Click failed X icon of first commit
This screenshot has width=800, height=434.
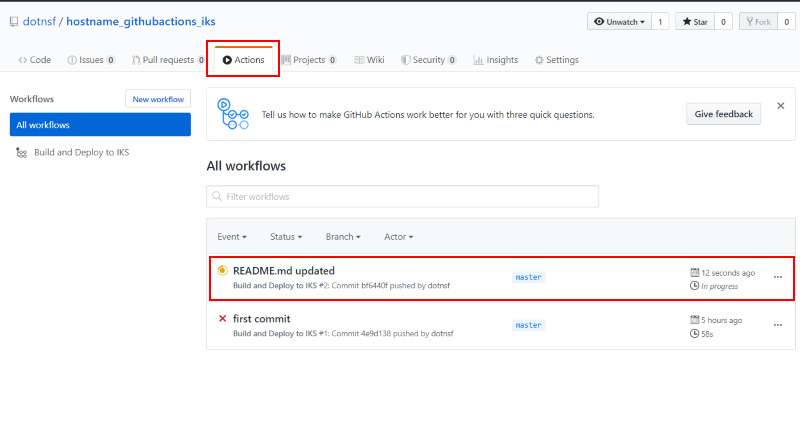click(x=222, y=318)
